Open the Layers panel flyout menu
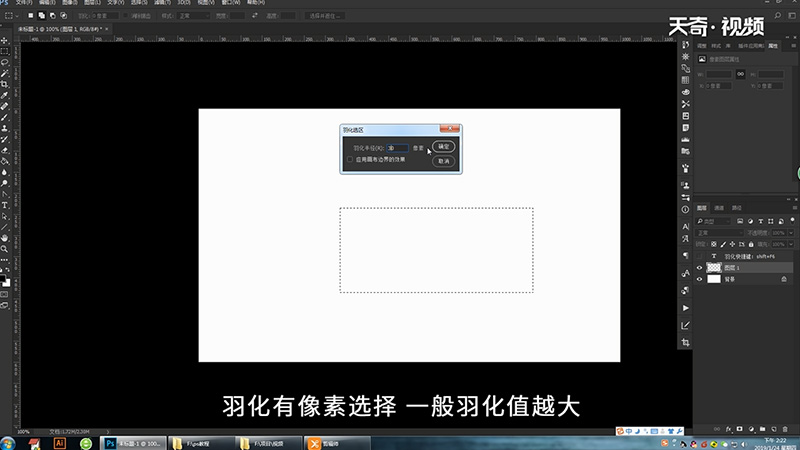 click(794, 208)
